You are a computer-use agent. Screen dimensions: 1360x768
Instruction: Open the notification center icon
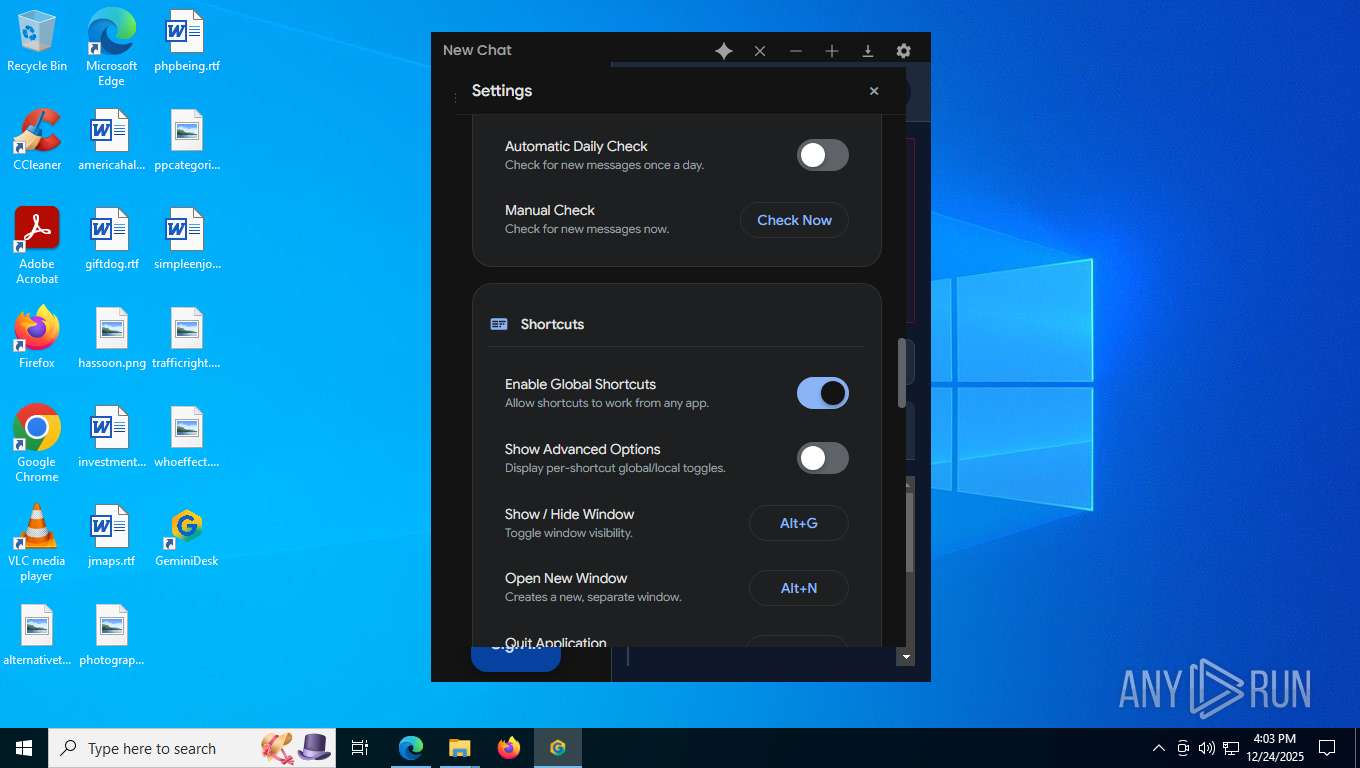coord(1327,748)
